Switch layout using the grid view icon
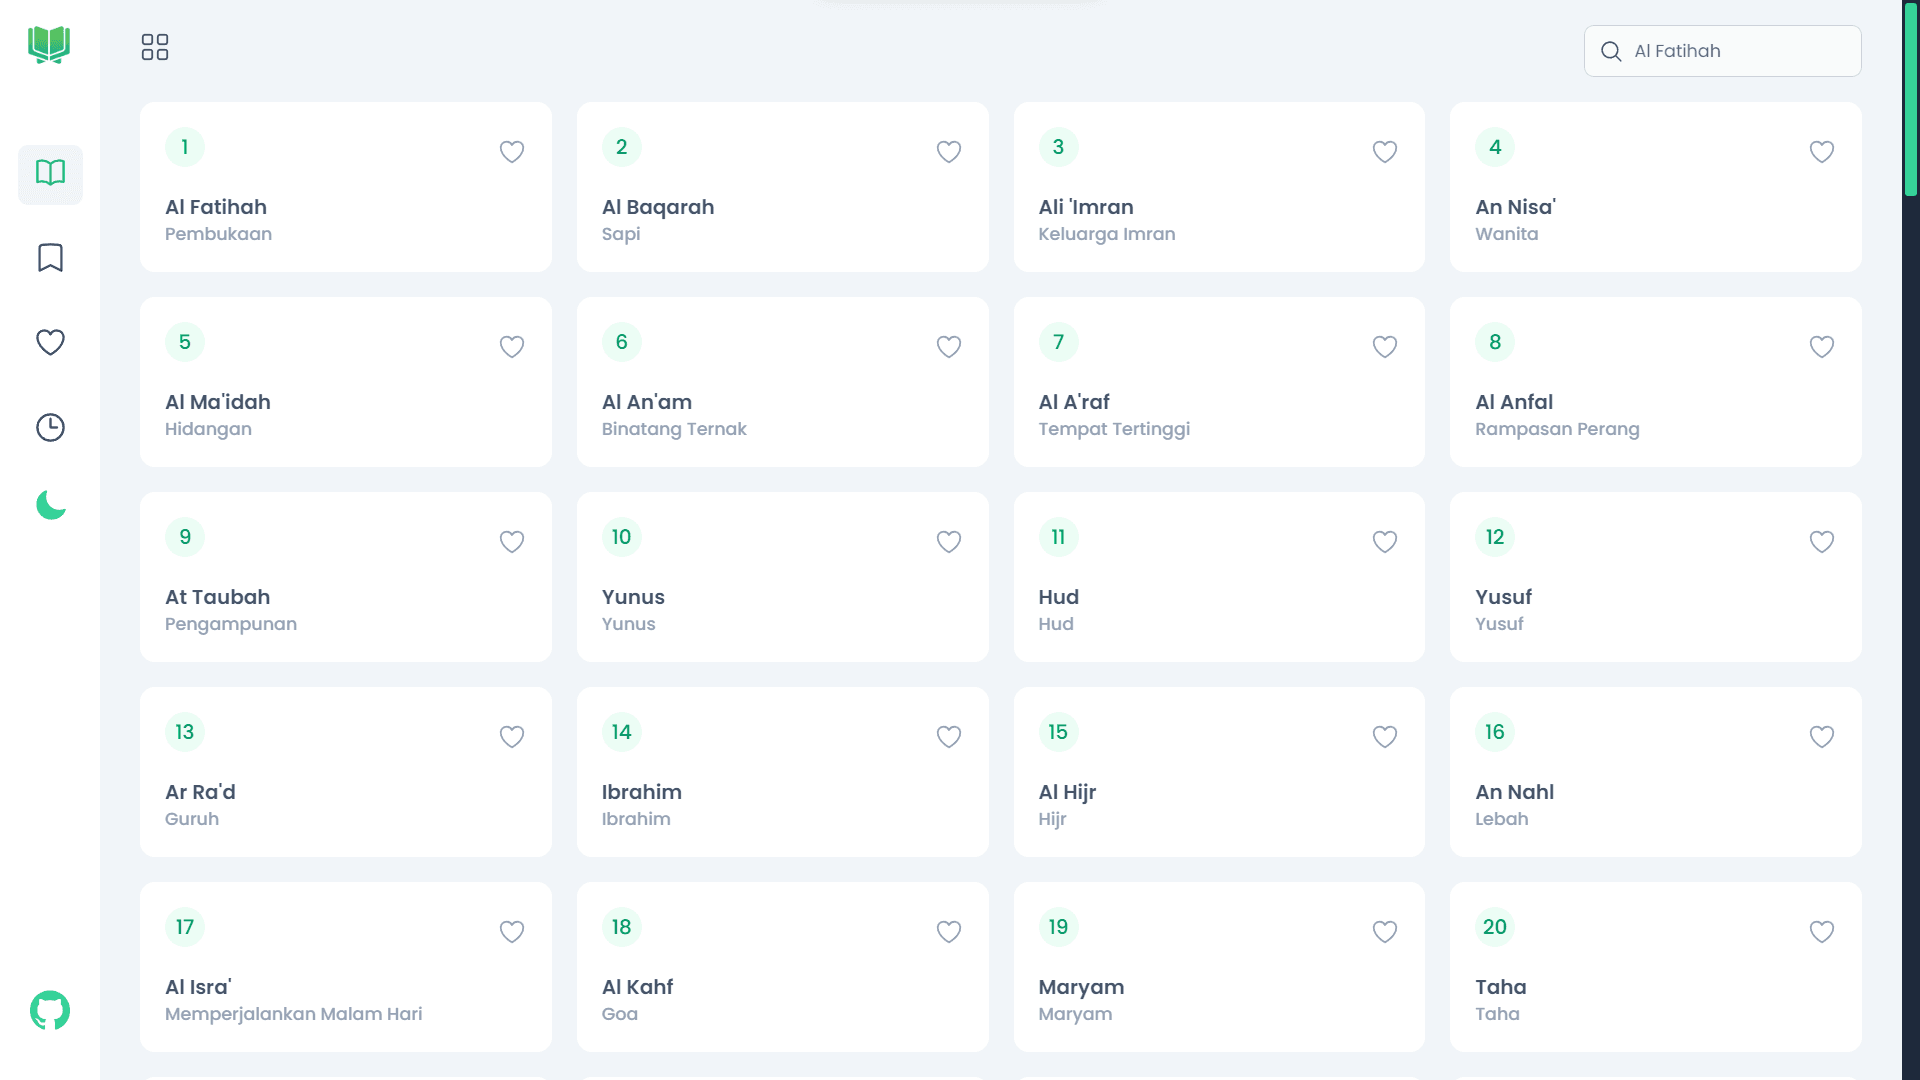Screen dimensions: 1920x1080 click(x=155, y=47)
